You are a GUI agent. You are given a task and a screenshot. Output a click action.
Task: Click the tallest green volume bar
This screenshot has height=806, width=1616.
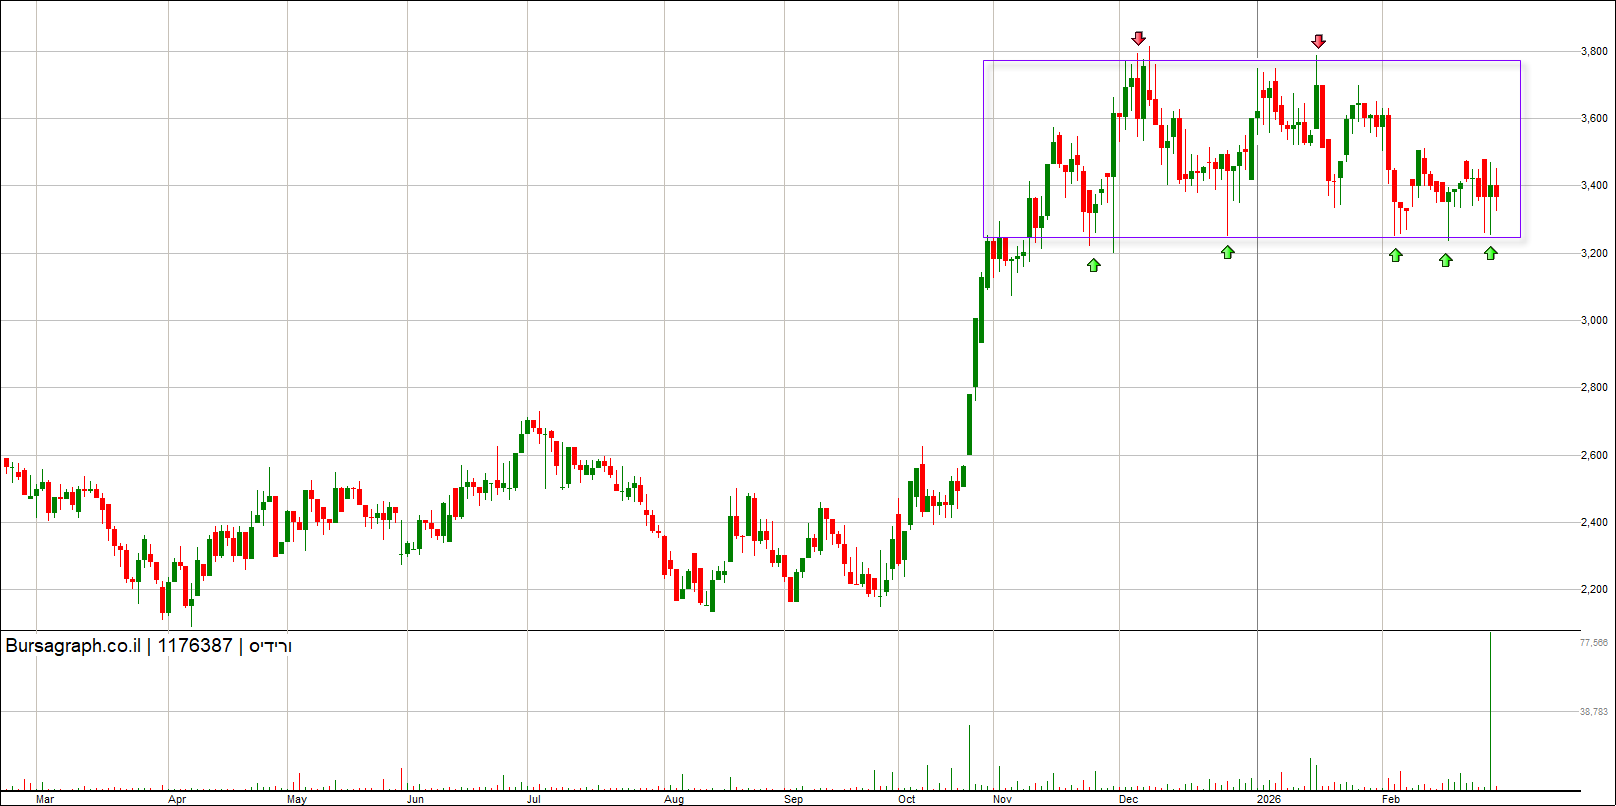click(1491, 710)
